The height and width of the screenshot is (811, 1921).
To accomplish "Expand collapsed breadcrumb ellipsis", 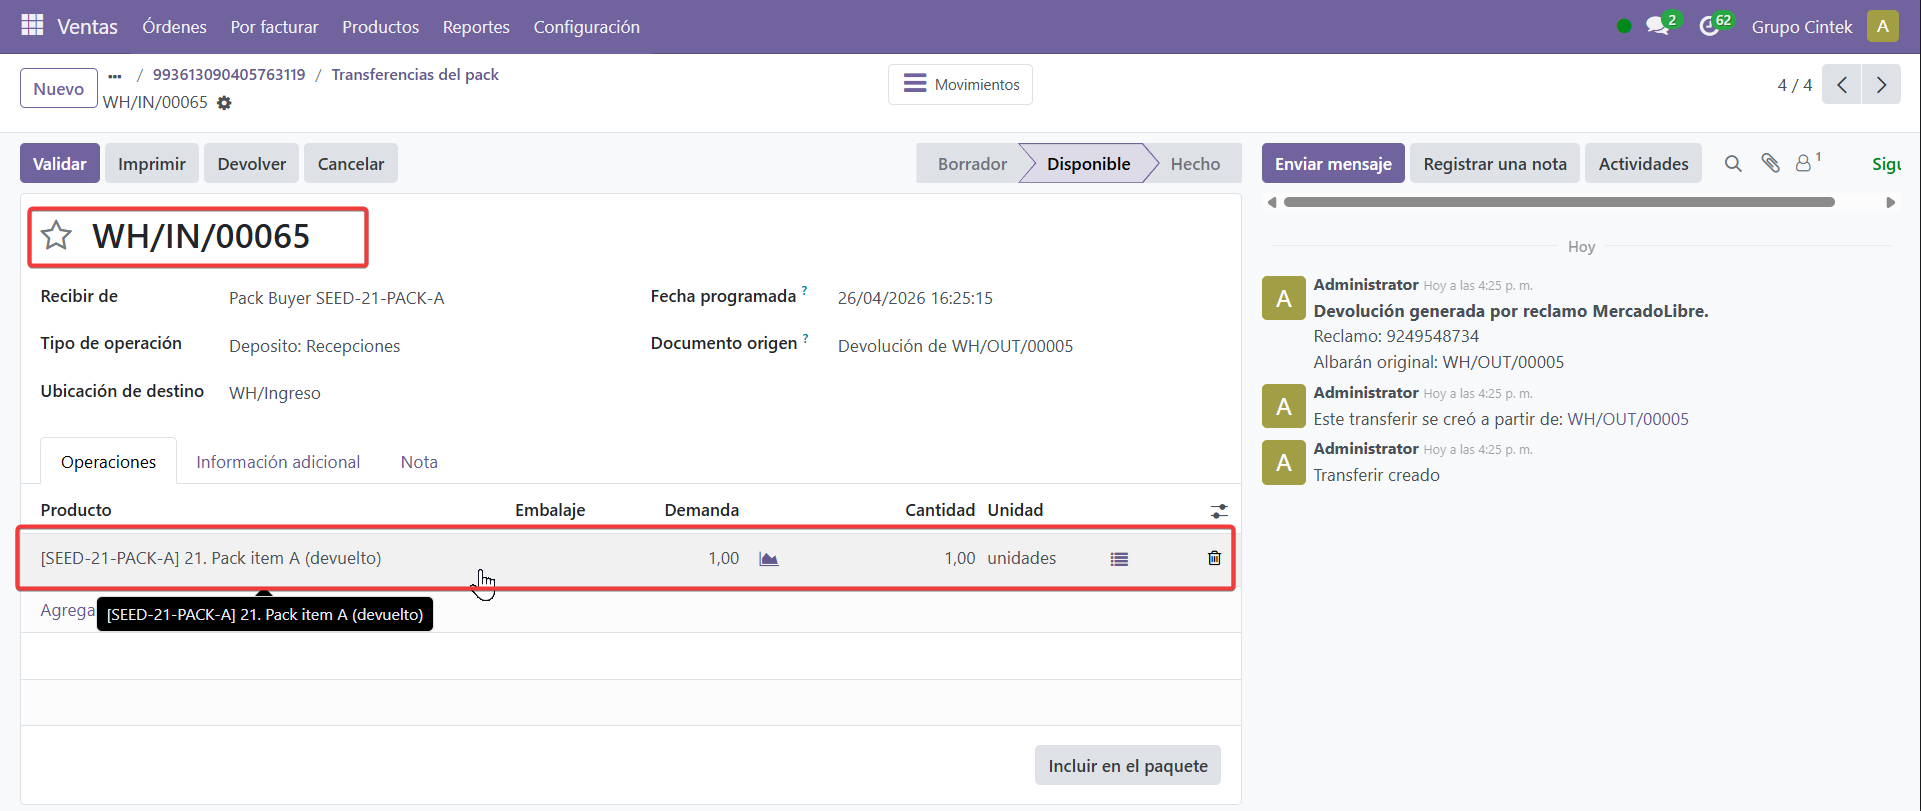I will [115, 75].
